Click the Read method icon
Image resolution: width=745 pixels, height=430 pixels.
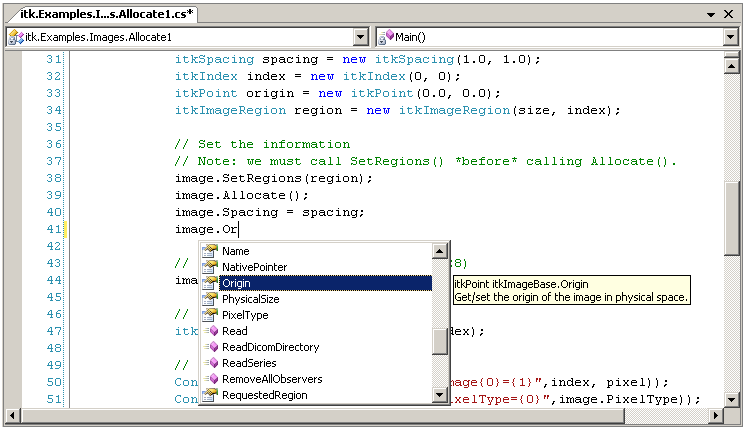pos(210,331)
